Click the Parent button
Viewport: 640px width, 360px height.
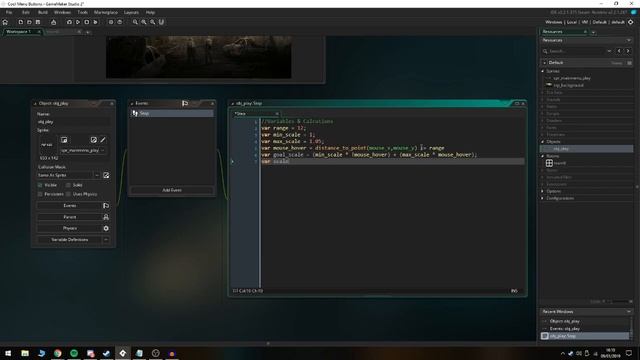coord(69,217)
